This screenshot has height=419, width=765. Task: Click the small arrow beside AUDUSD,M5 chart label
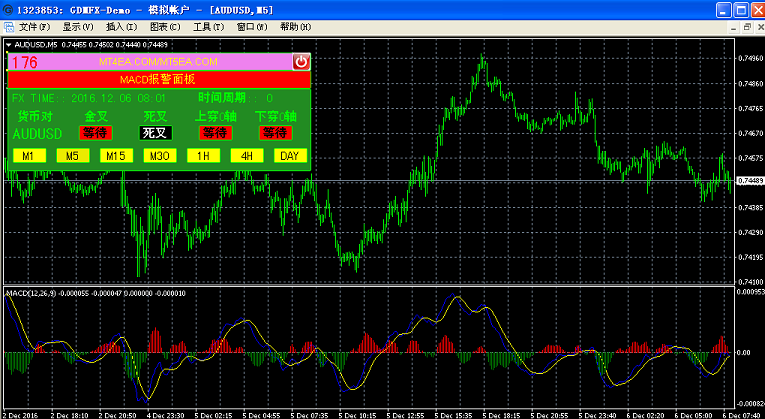9,45
